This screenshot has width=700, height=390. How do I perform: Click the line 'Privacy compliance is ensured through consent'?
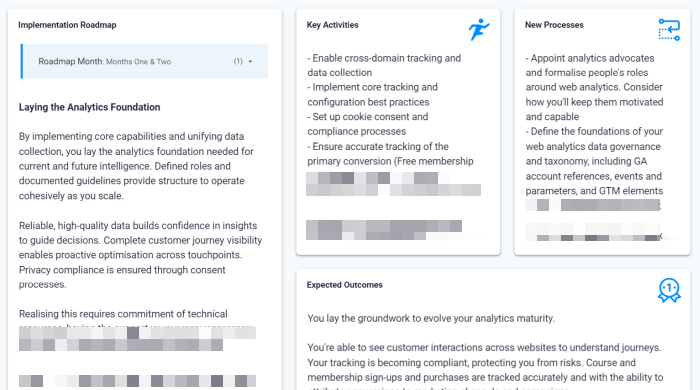coord(122,270)
